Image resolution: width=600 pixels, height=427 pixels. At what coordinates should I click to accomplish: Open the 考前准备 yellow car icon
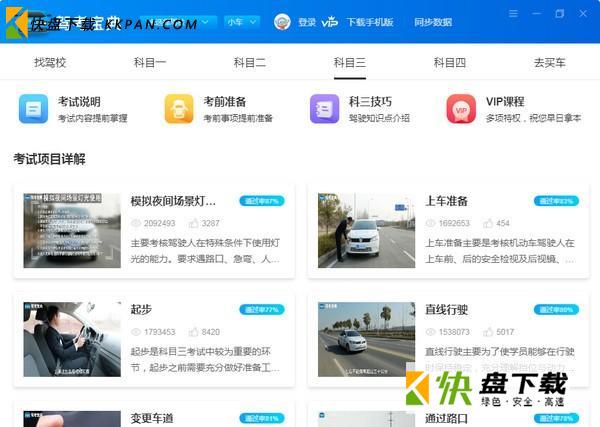pos(179,109)
